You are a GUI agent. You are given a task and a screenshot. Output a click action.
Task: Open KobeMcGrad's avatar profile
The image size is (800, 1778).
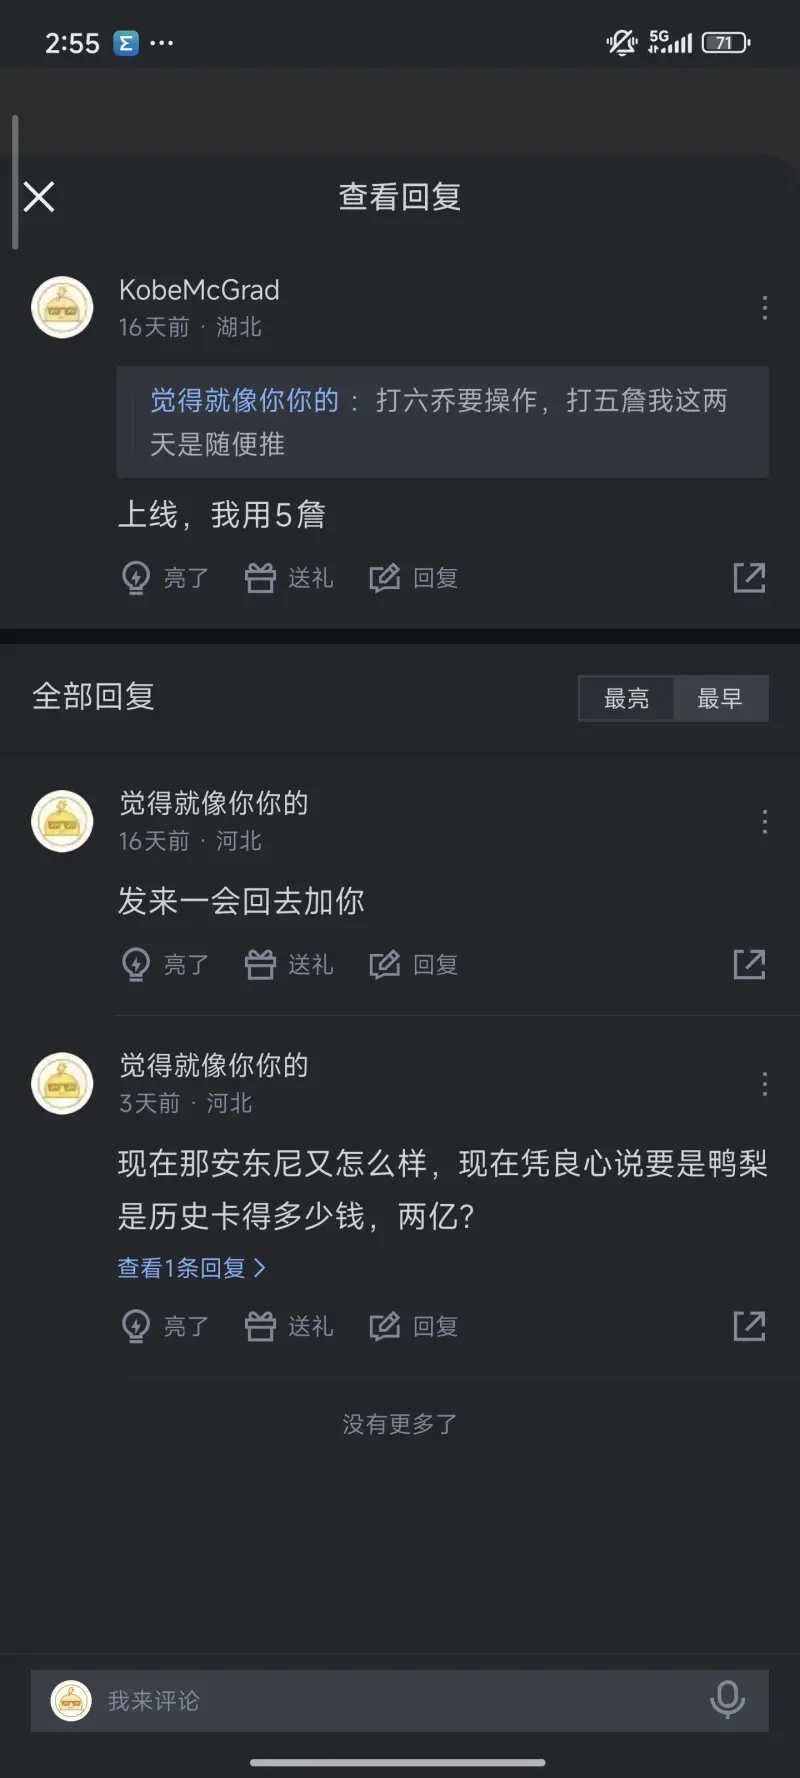pyautogui.click(x=62, y=307)
